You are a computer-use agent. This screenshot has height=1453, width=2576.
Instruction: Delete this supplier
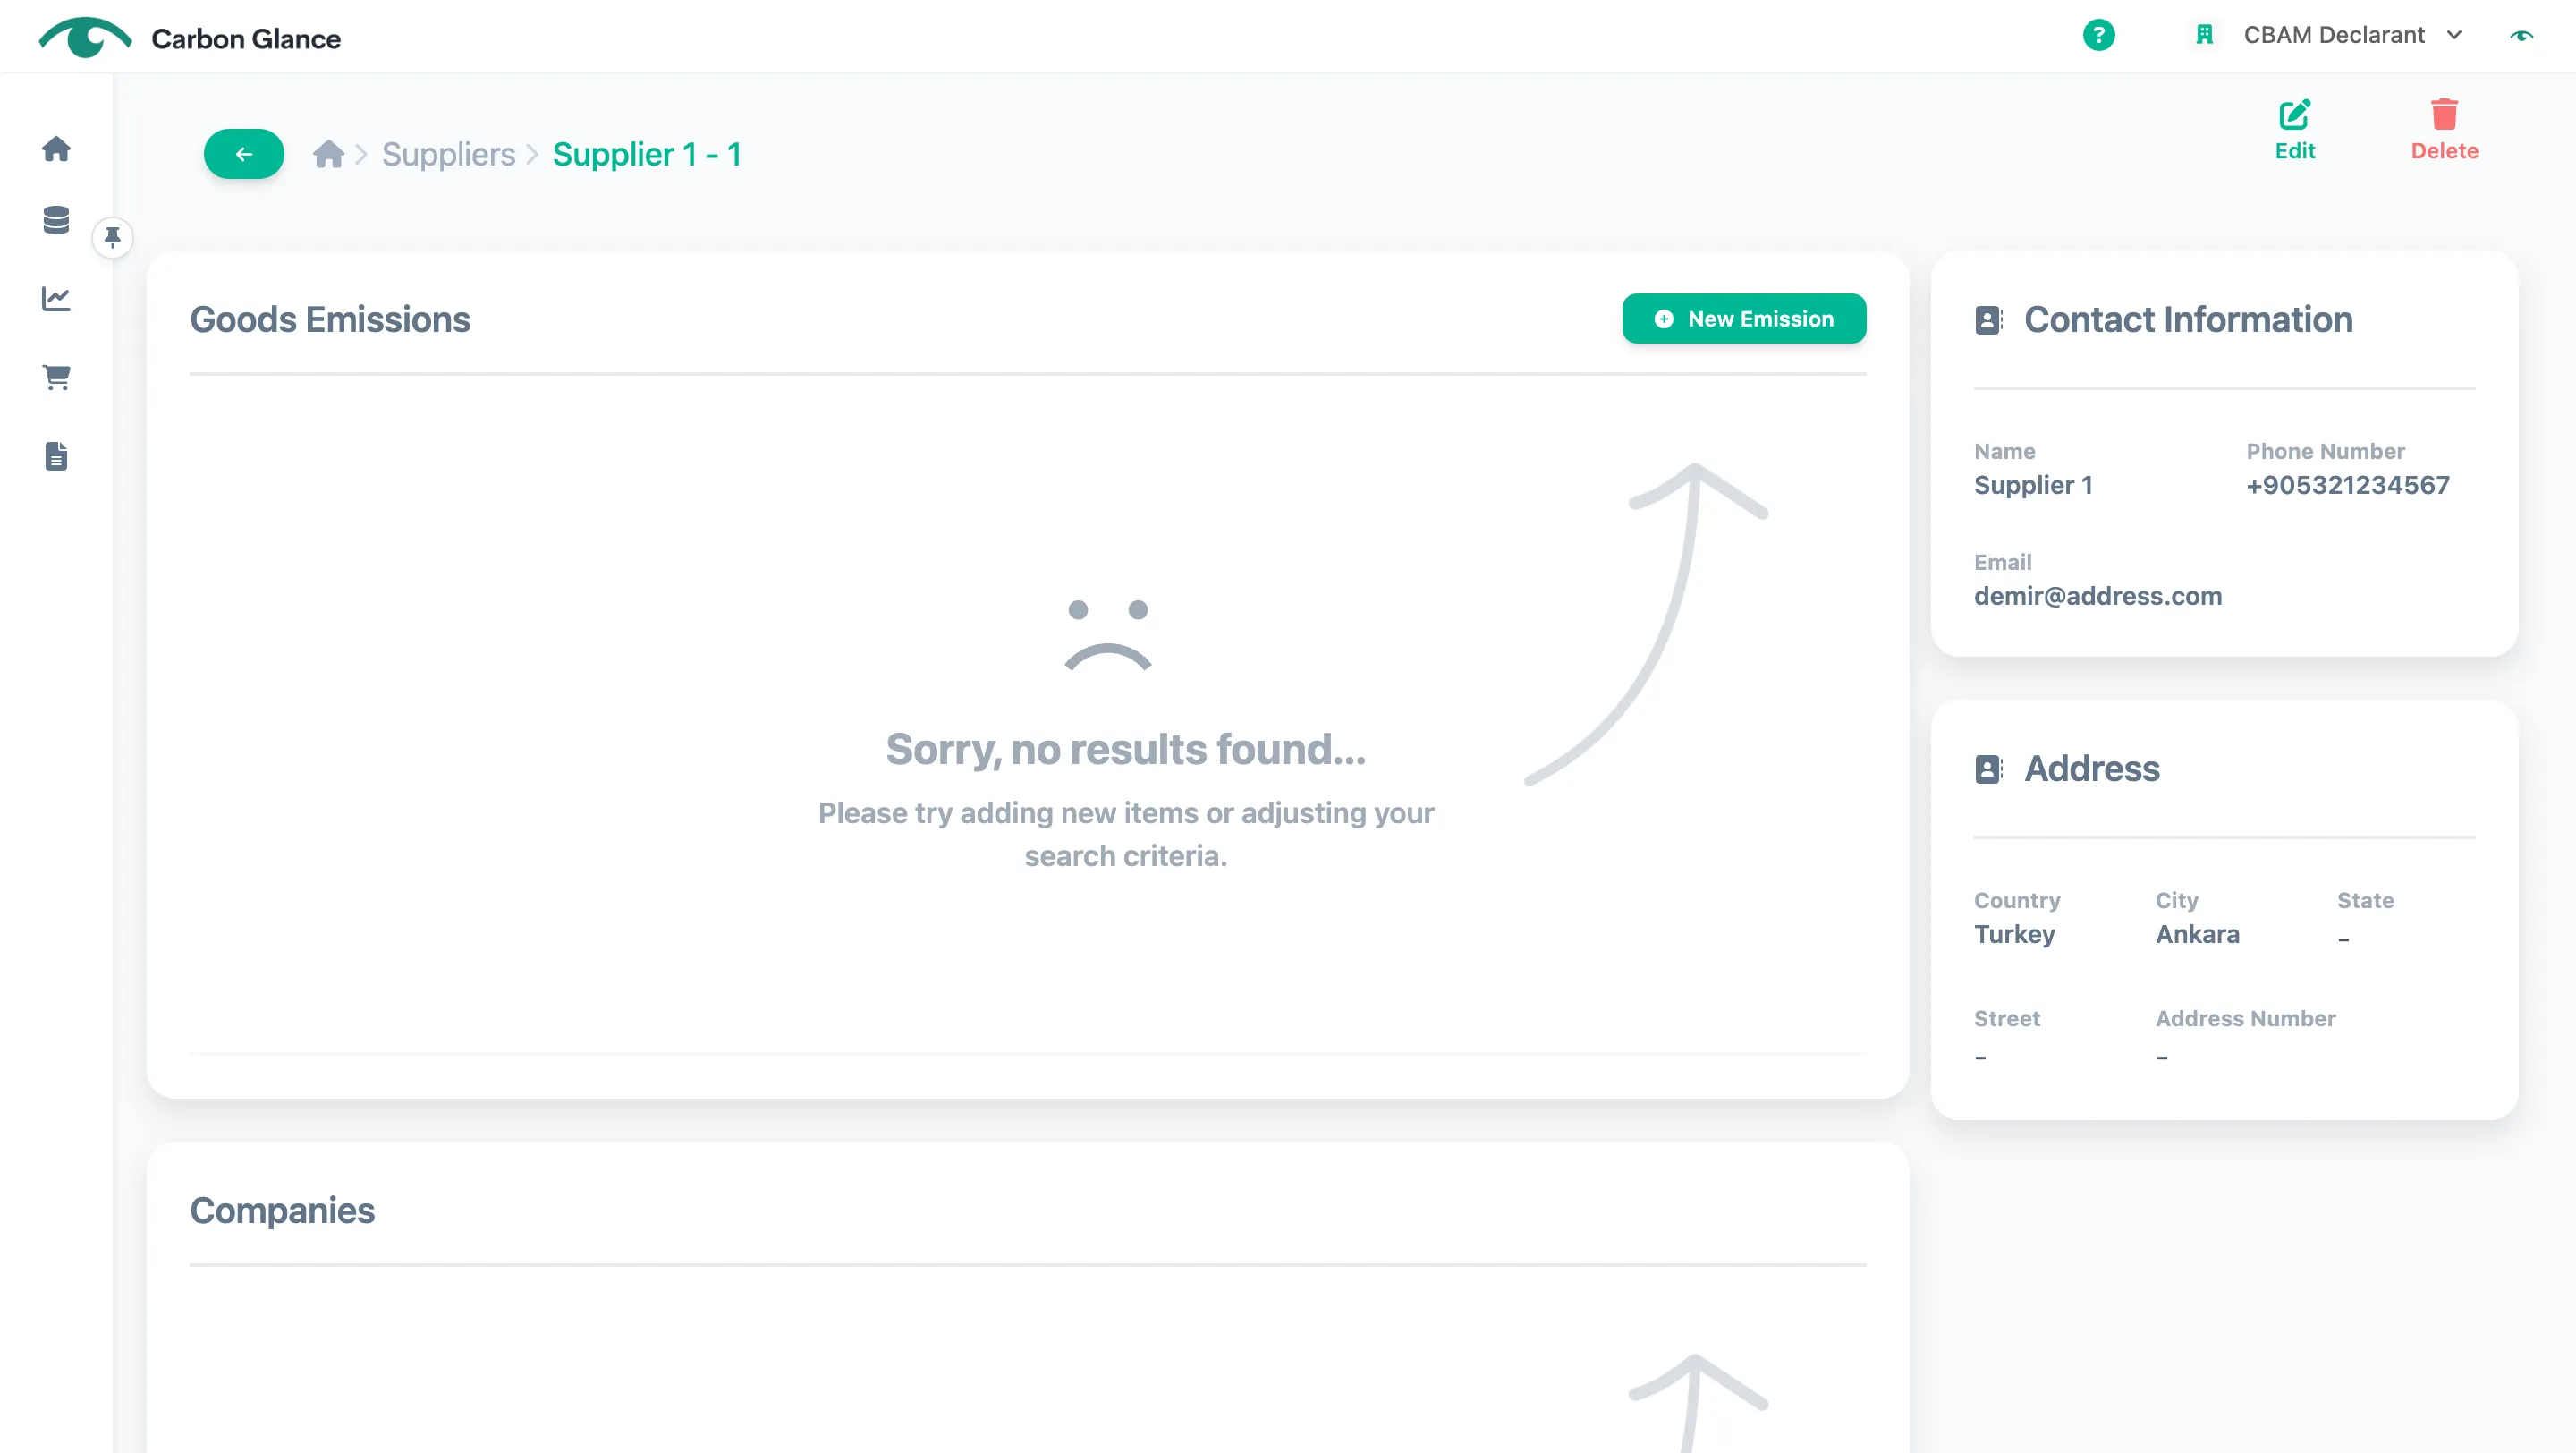coord(2444,130)
